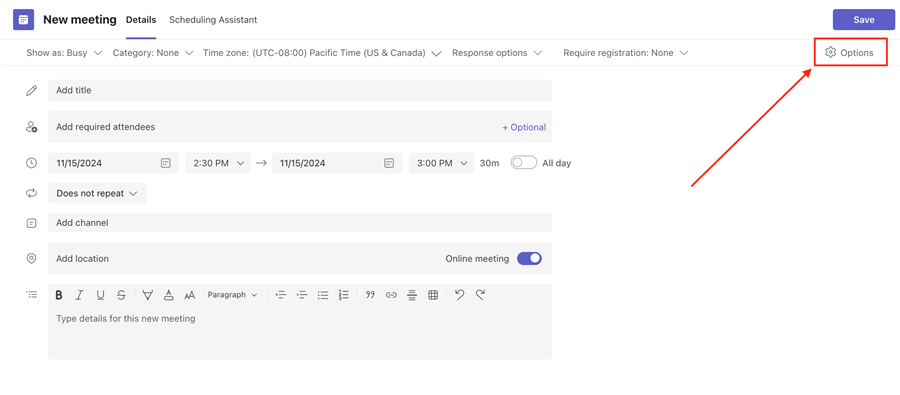Insert a bulleted list
The width and height of the screenshot is (900, 395).
pos(323,295)
